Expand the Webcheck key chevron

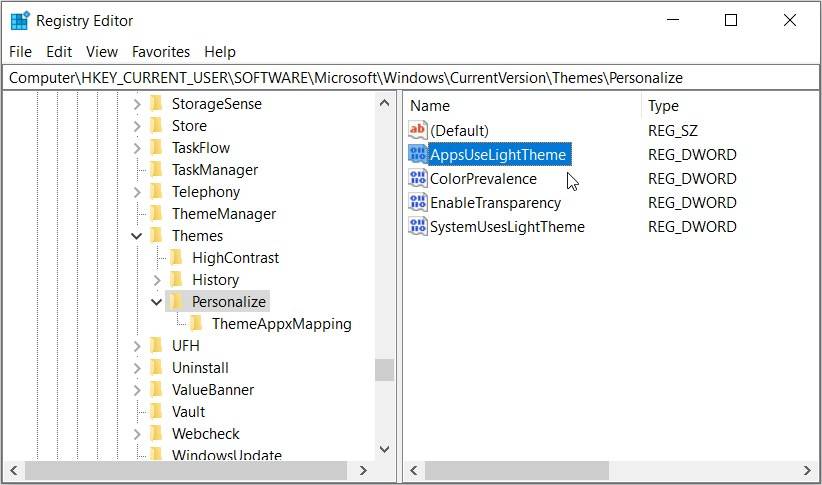(137, 434)
